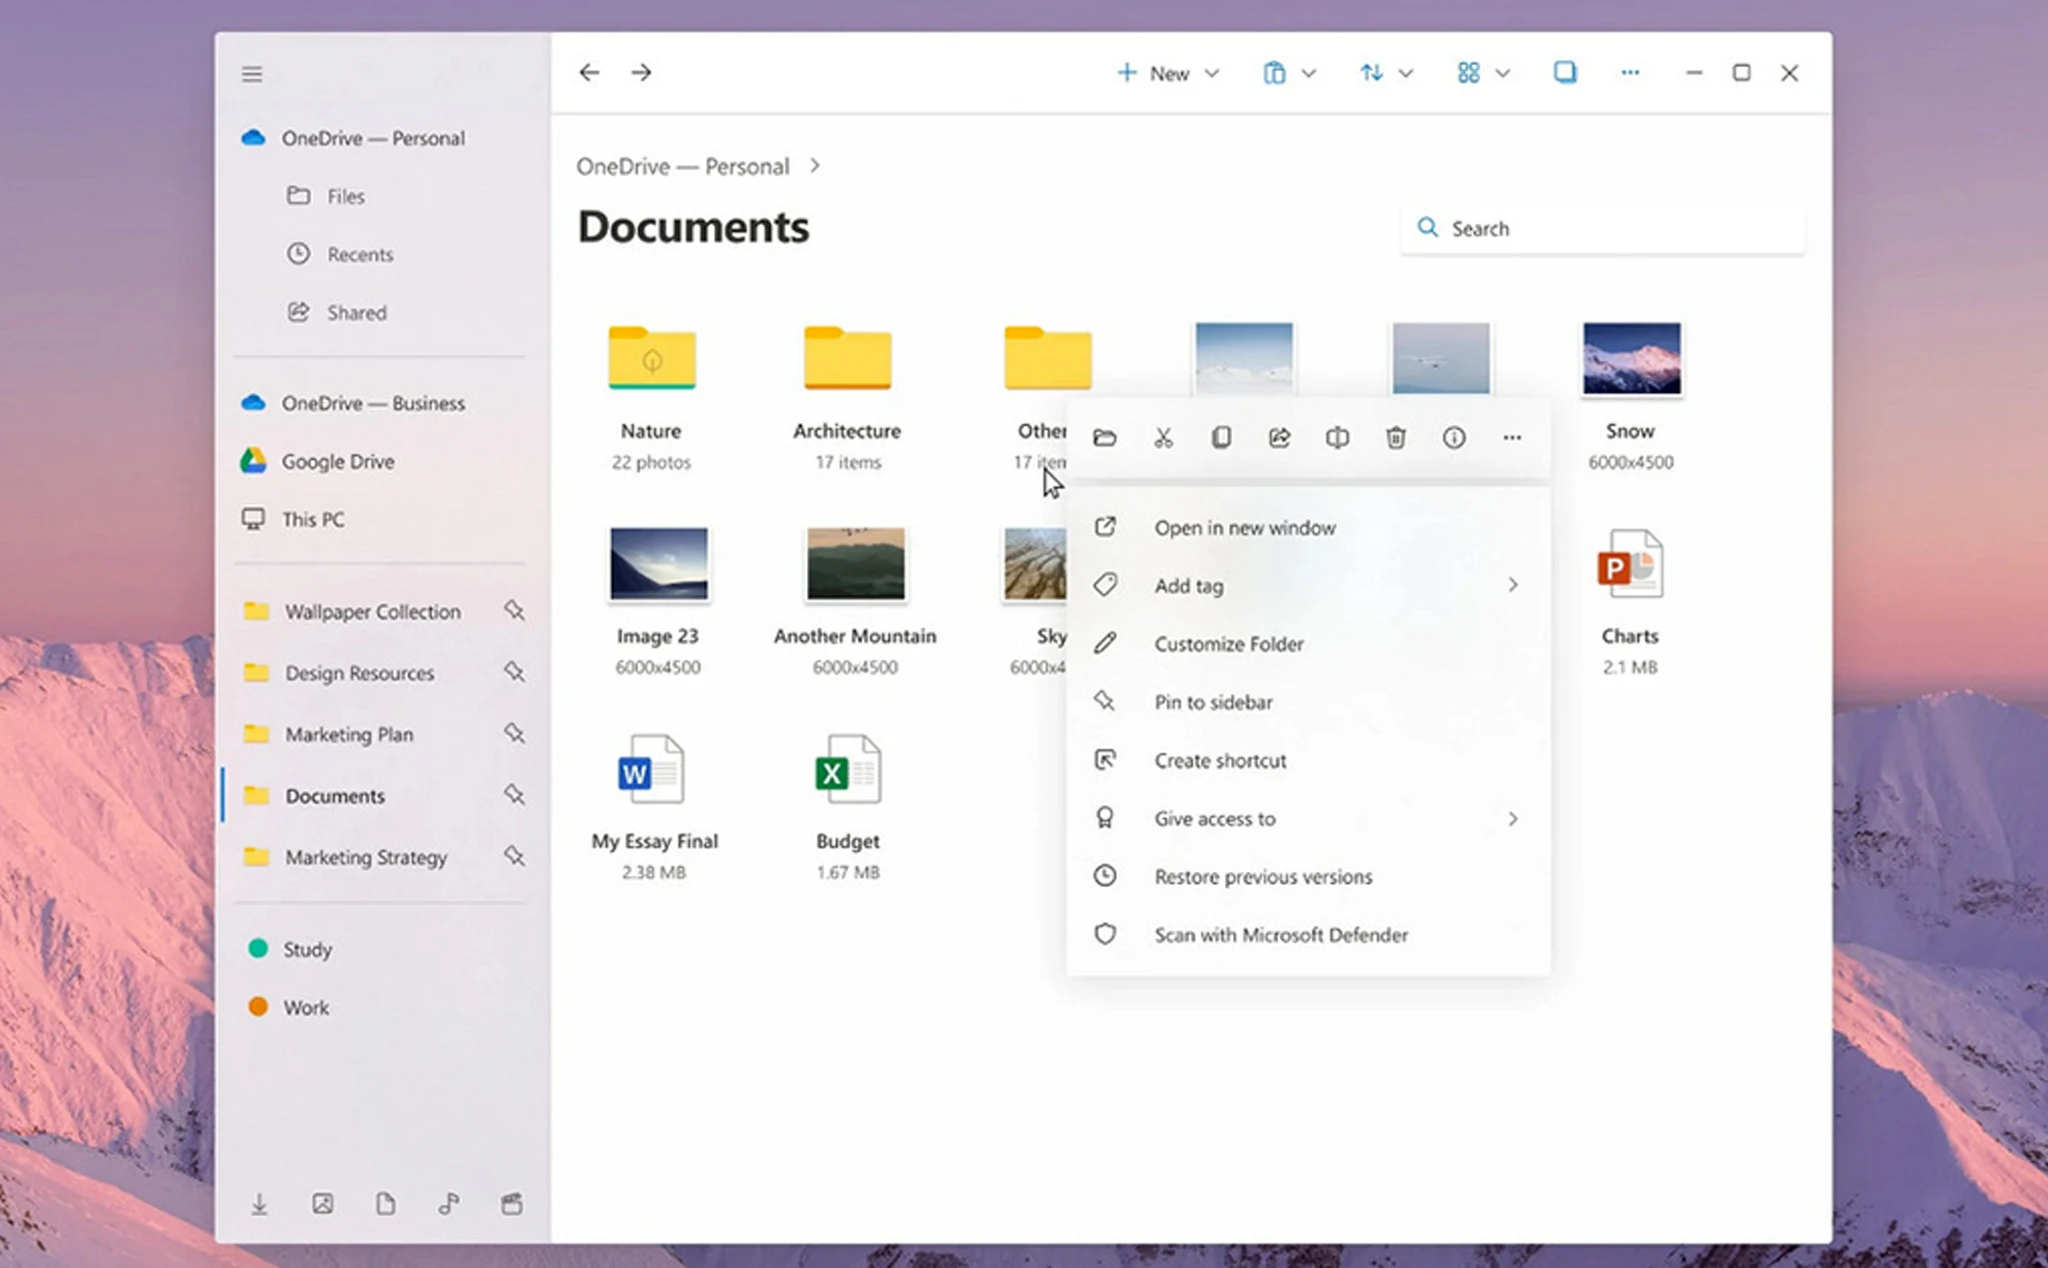Unpin Design Resources from sidebar
The width and height of the screenshot is (2048, 1268).
click(514, 672)
